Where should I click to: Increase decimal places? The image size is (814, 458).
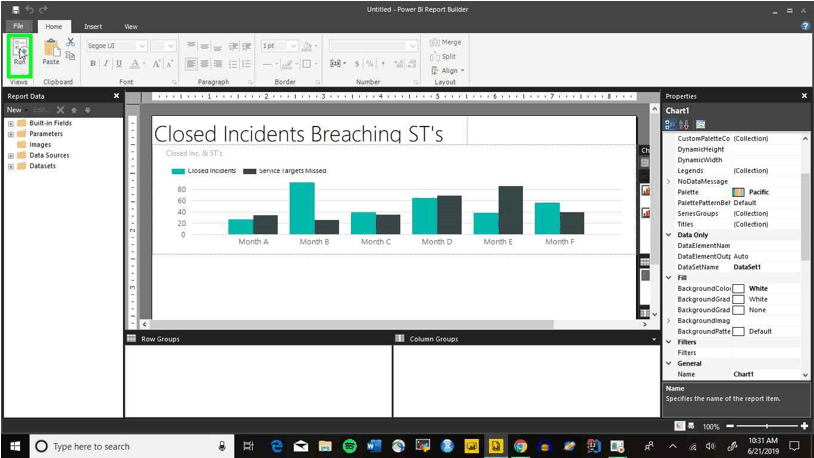click(x=398, y=64)
